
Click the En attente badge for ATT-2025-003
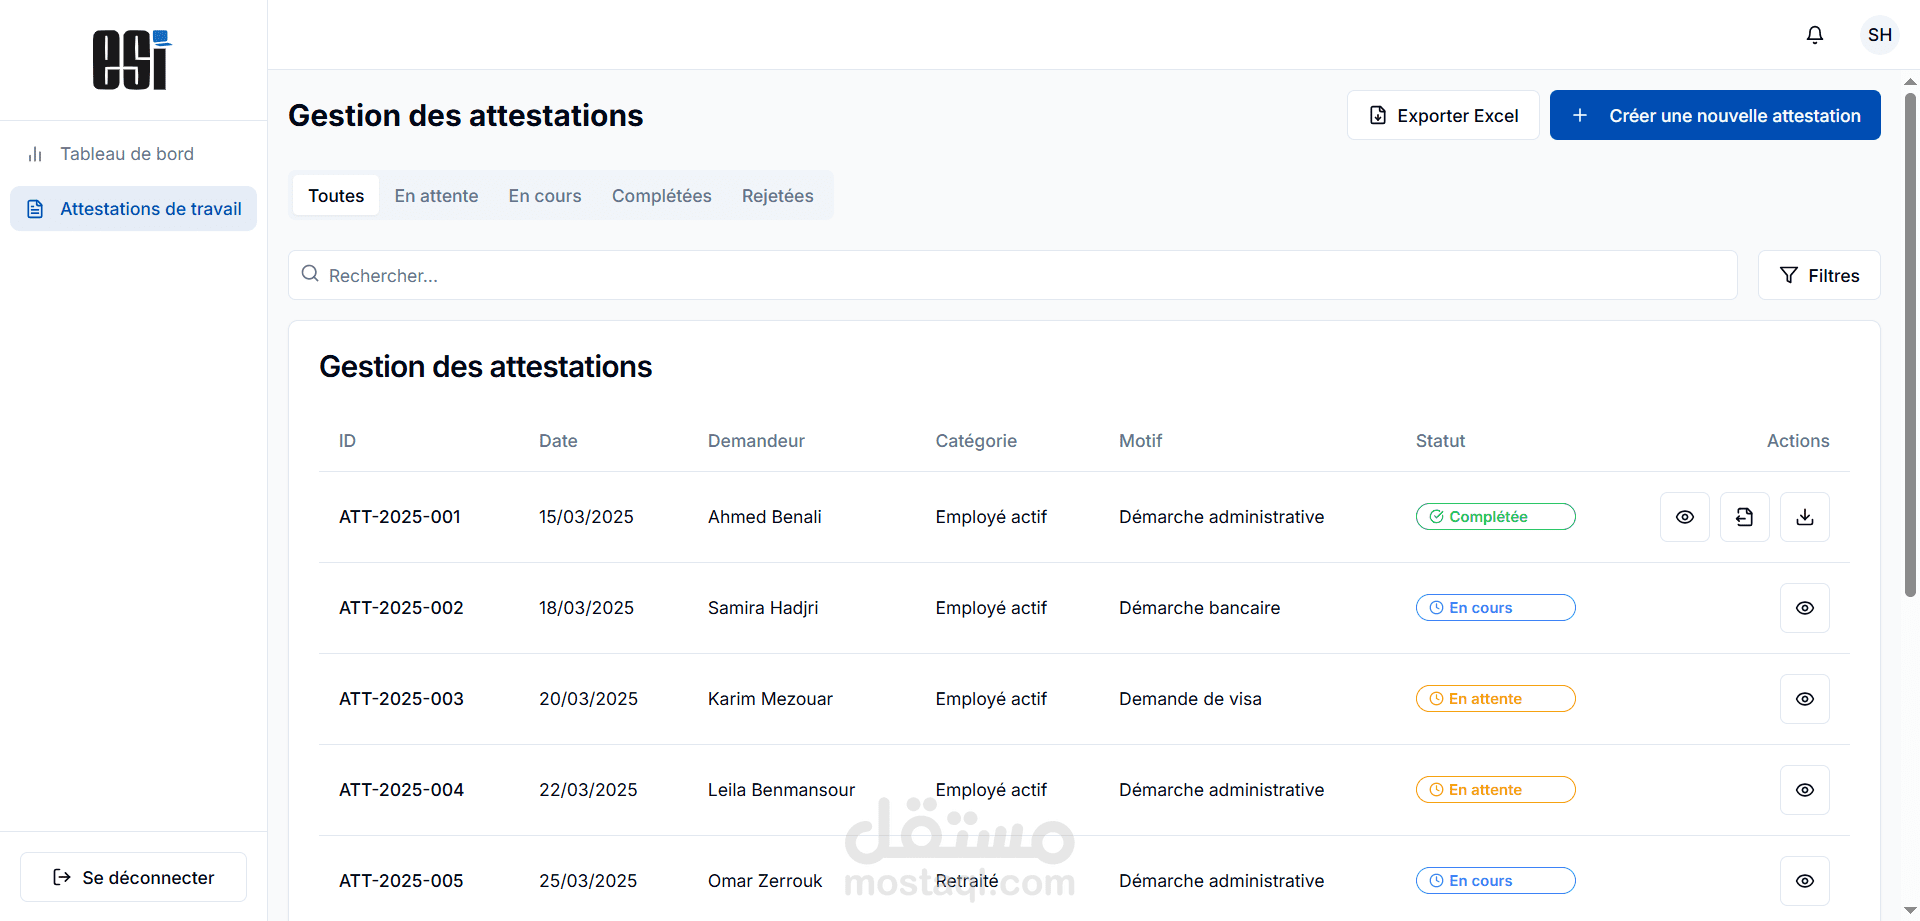(x=1495, y=699)
